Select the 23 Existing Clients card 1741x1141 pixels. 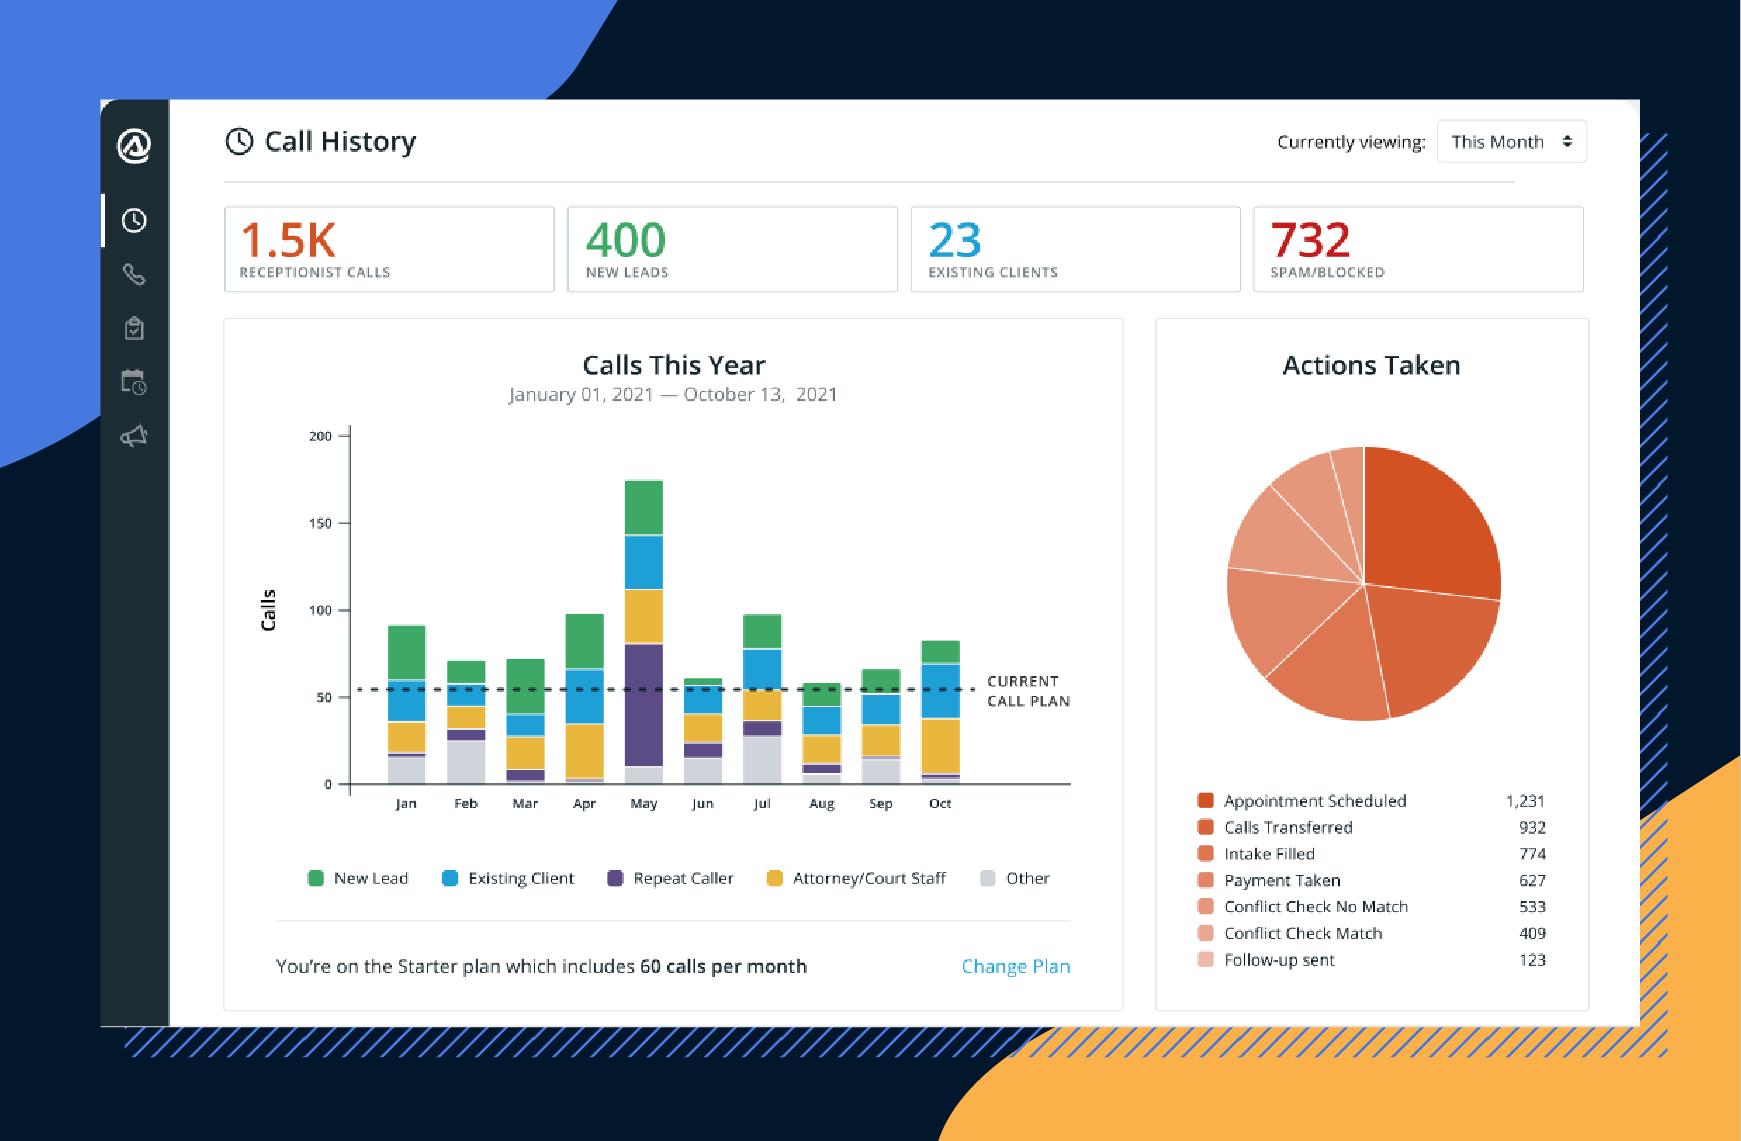[1075, 249]
